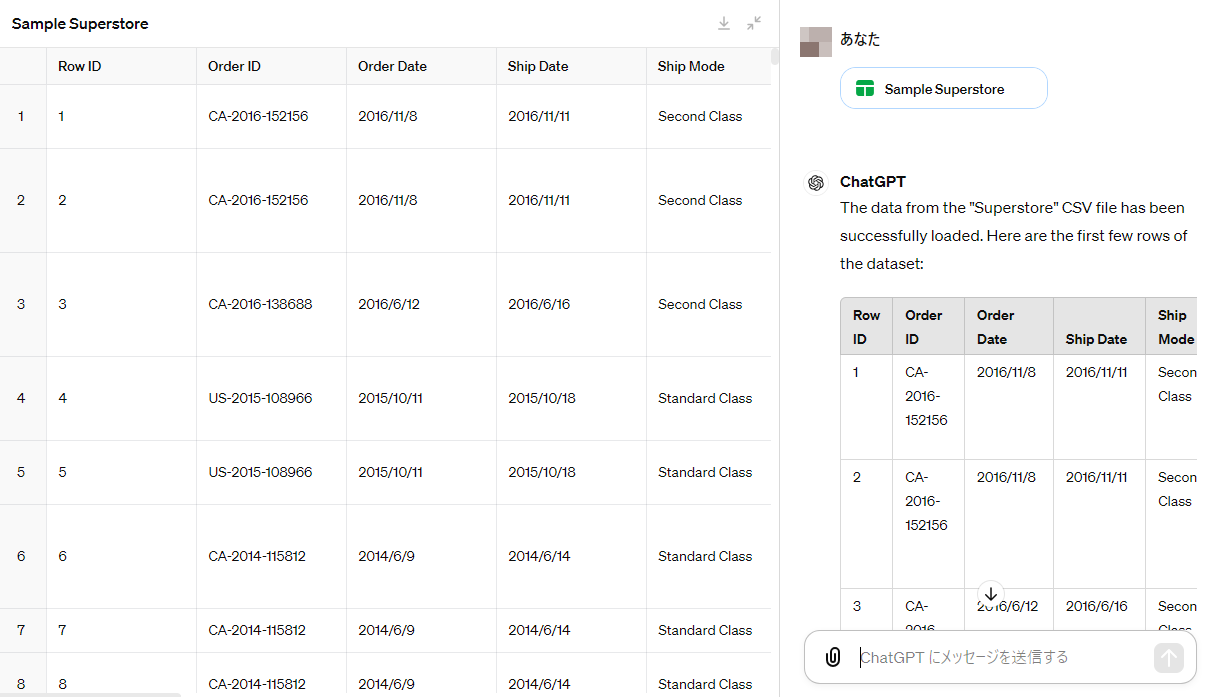Viewport: 1212px width, 697px height.
Task: Open the Sample Superstore file attachment
Action: [x=943, y=89]
